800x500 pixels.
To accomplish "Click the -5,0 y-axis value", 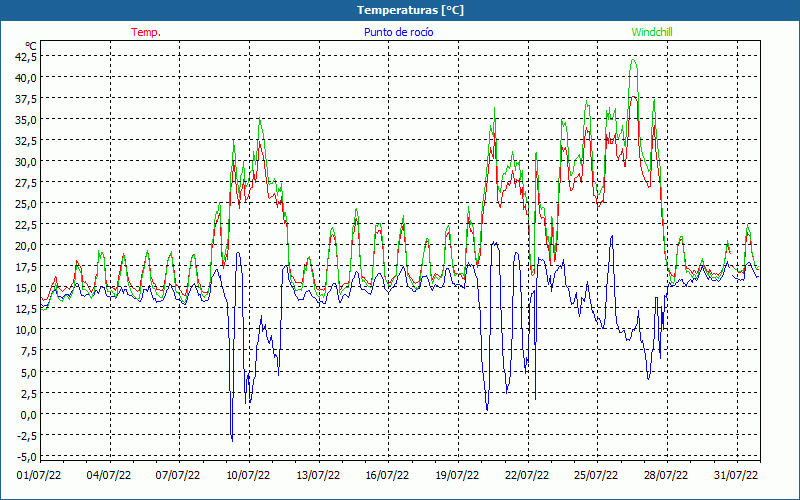I will point(27,456).
